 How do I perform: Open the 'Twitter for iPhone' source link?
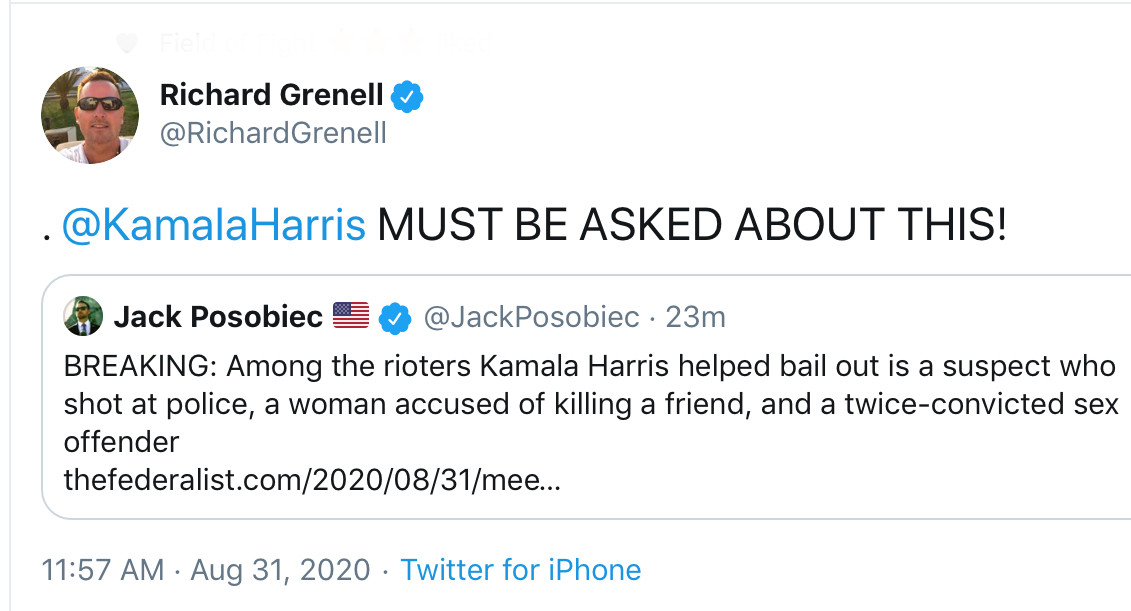520,570
